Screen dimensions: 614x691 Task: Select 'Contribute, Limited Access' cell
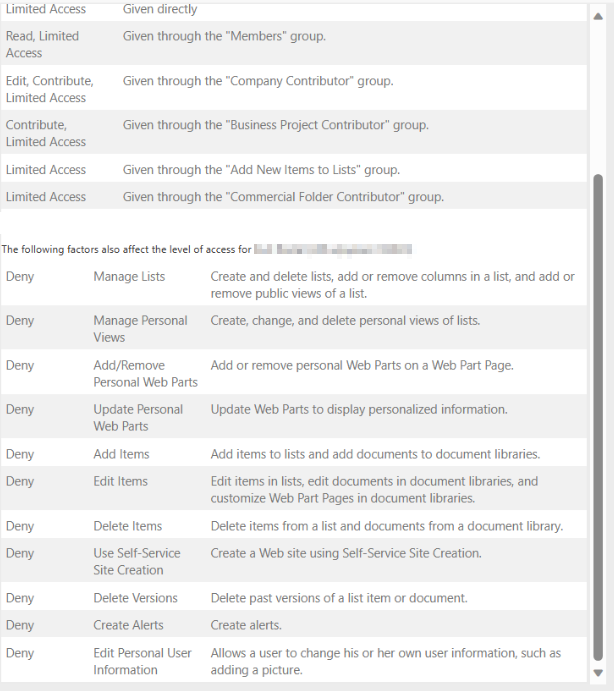(46, 133)
